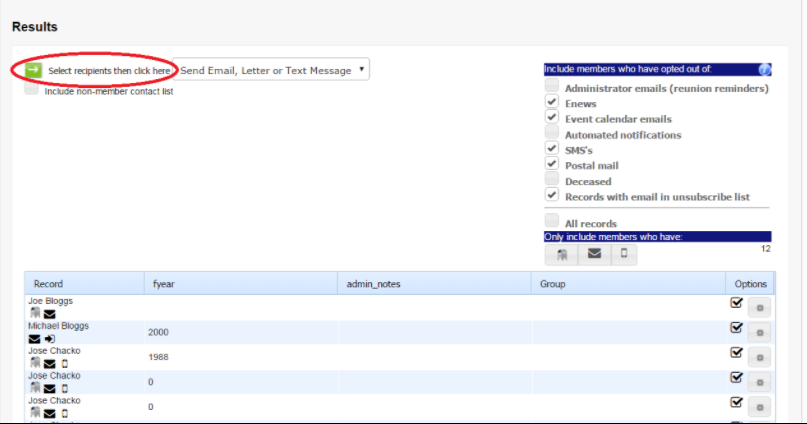This screenshot has width=807, height=424.
Task: Click the blue info icon in opt-out header
Action: (x=764, y=69)
